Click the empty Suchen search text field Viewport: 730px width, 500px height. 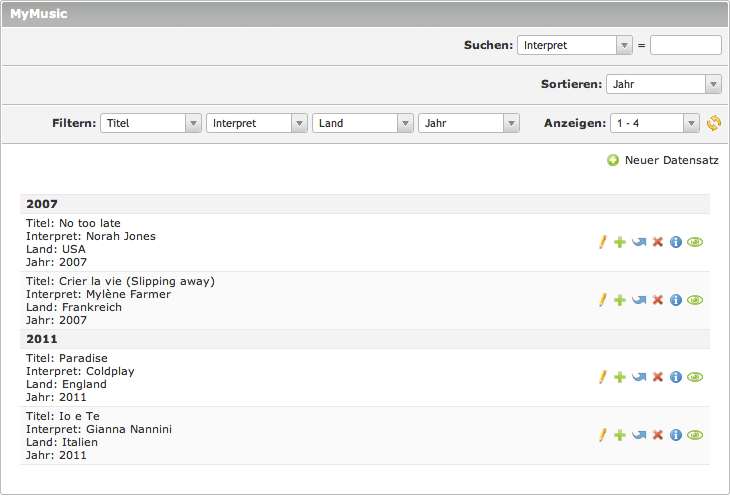point(686,45)
